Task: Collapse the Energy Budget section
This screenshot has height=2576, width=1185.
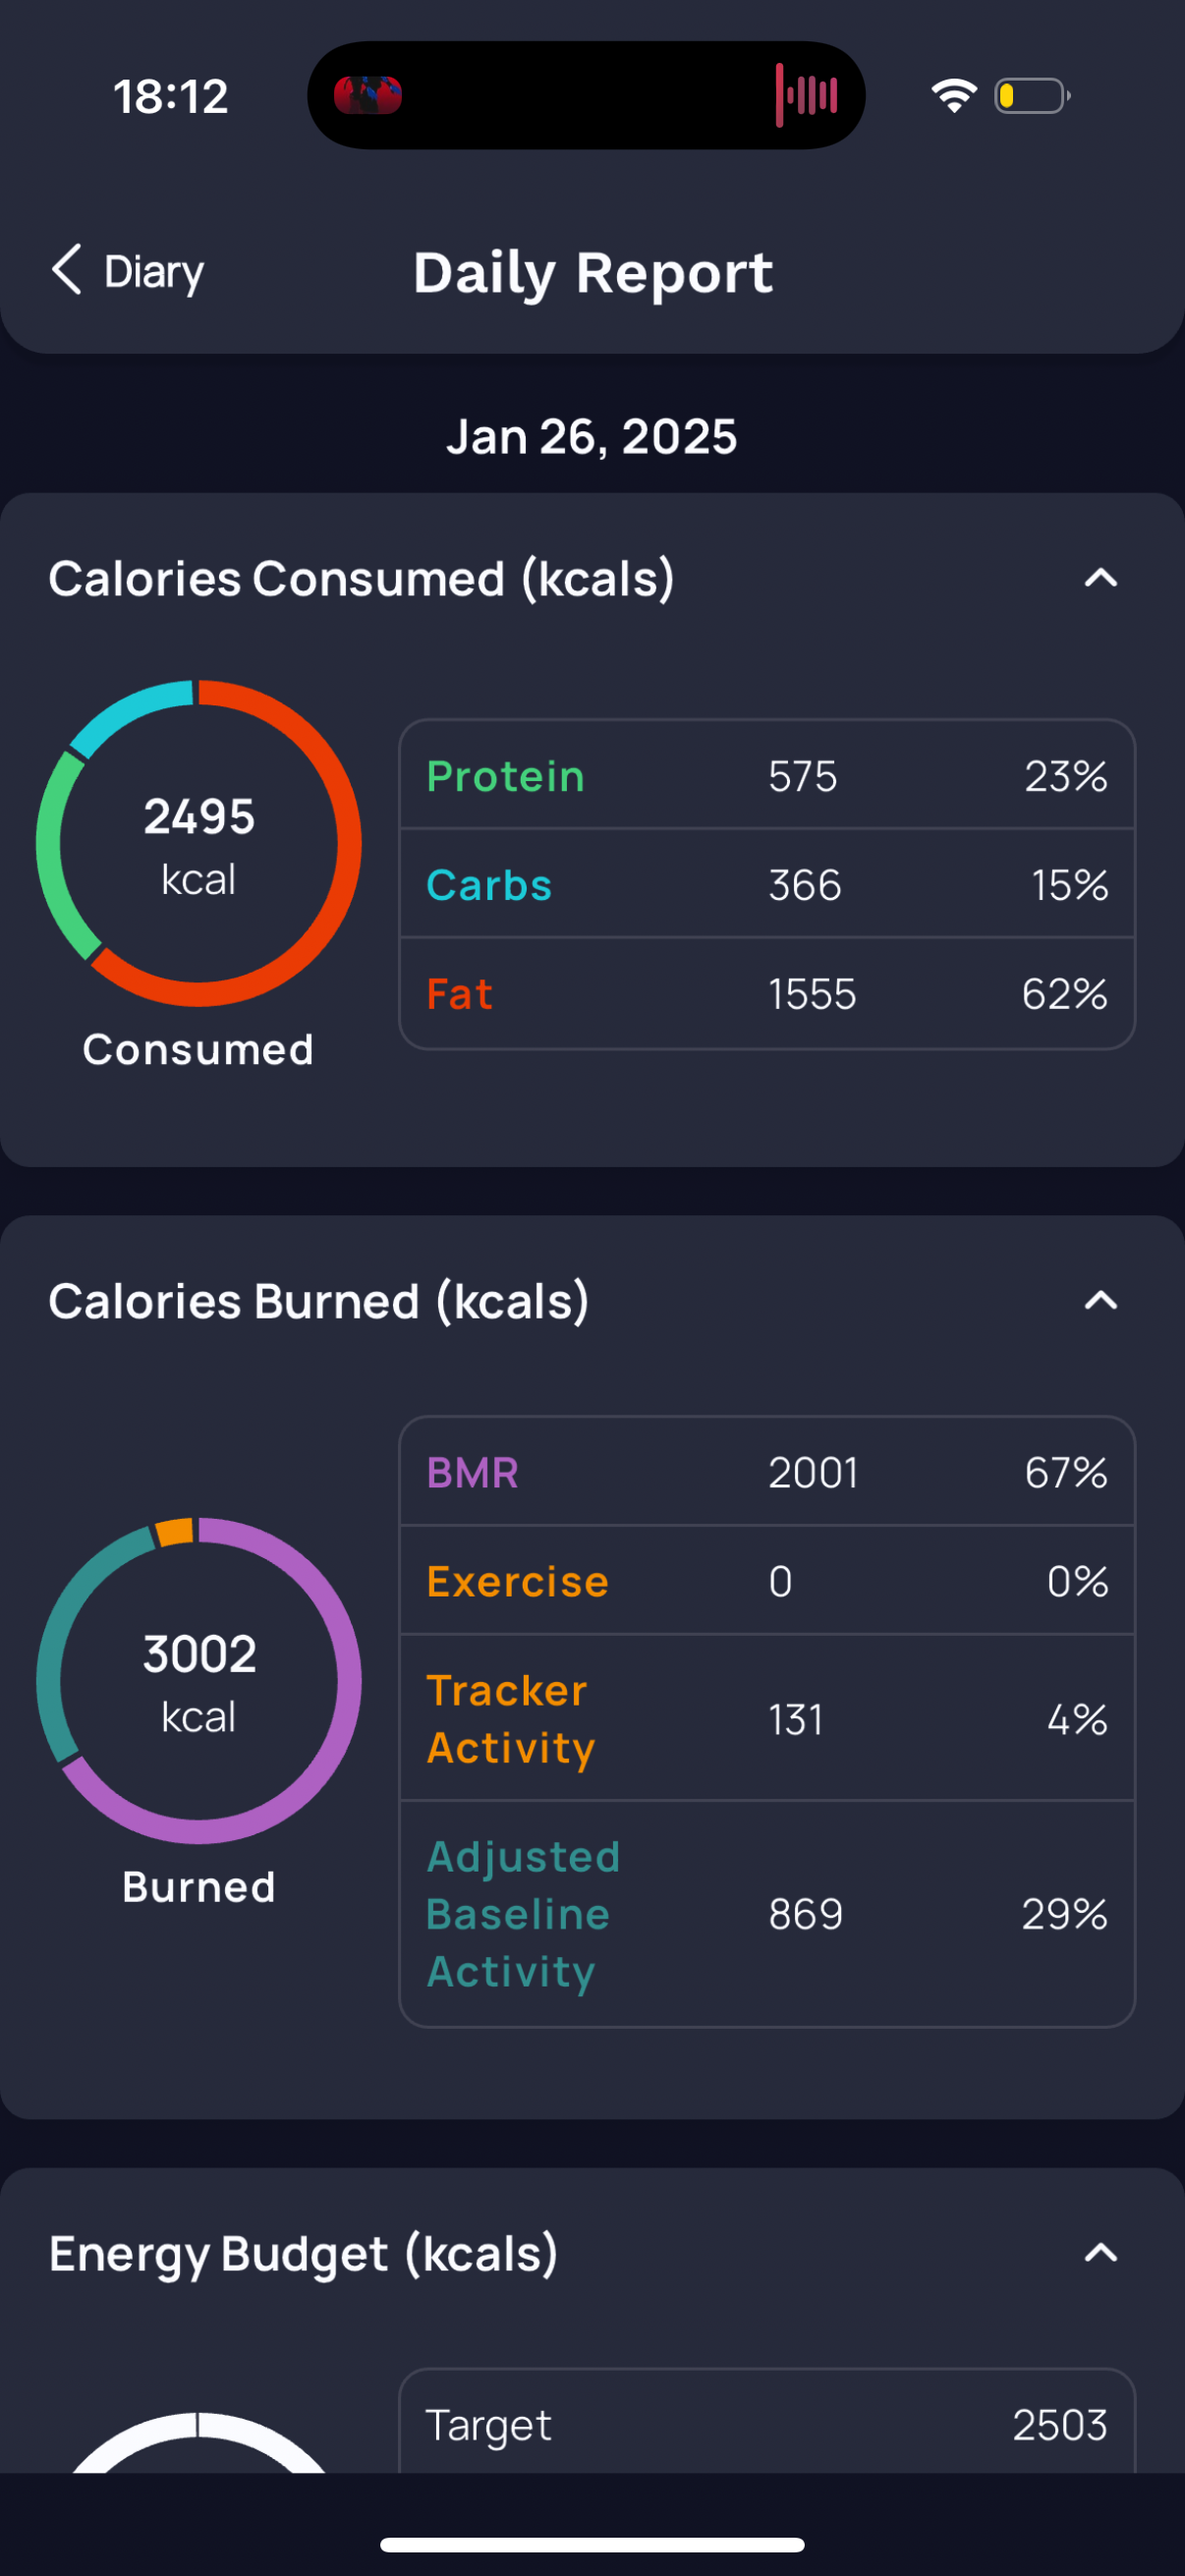Action: click(1100, 2252)
